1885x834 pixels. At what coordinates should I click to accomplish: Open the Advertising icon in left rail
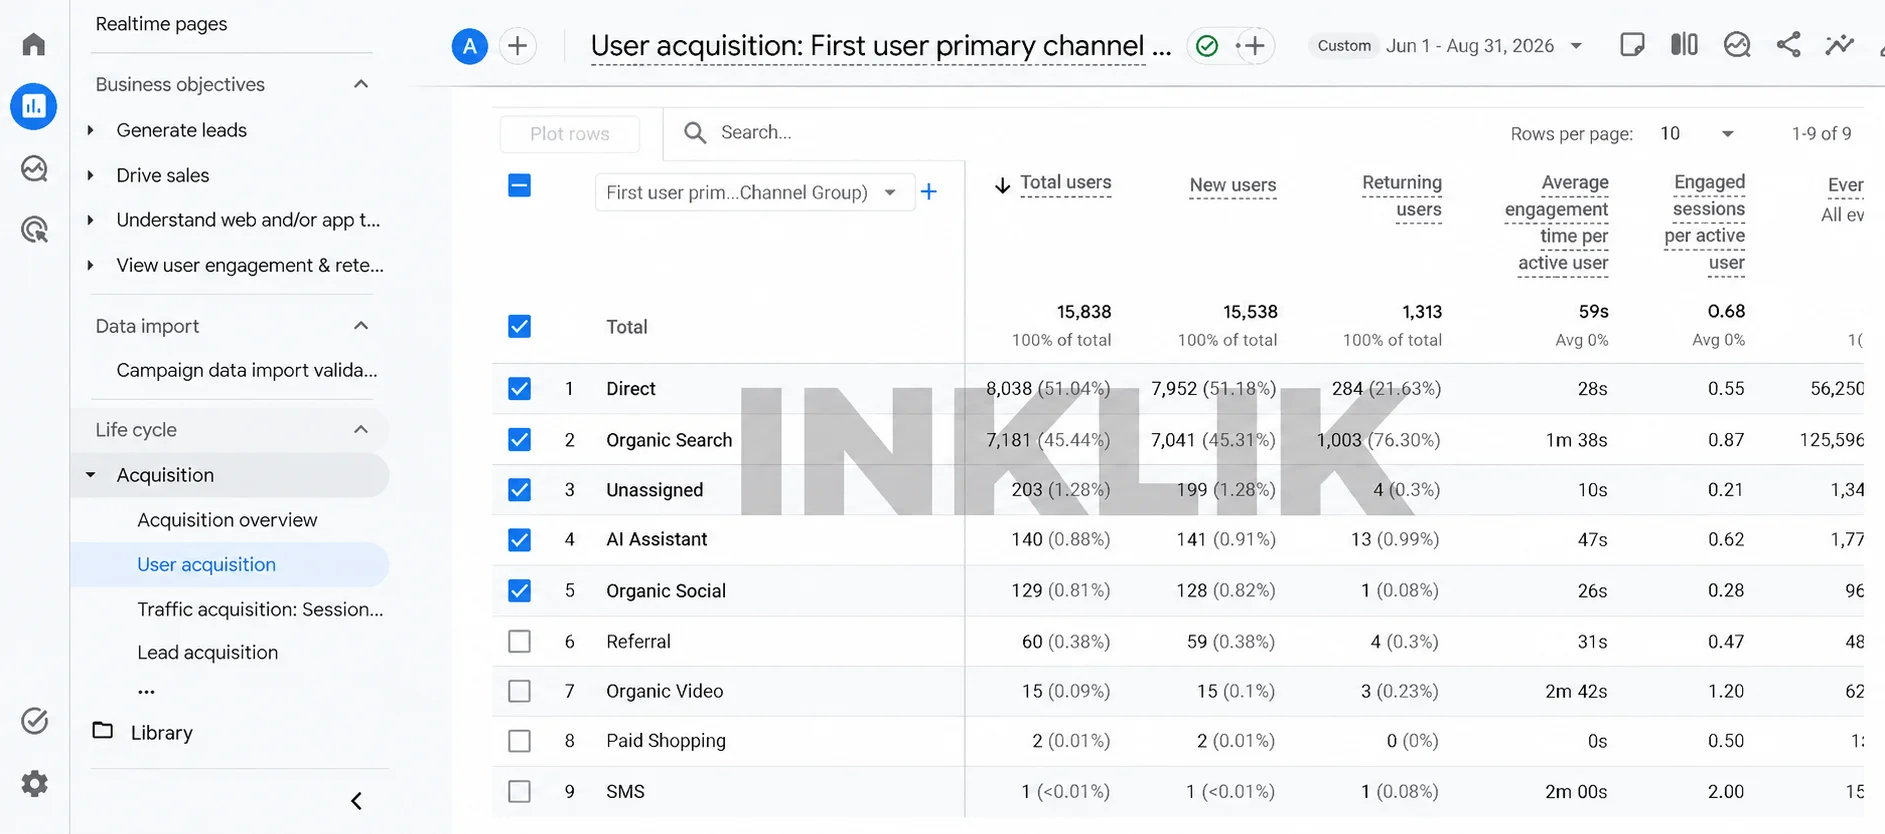pyautogui.click(x=34, y=230)
